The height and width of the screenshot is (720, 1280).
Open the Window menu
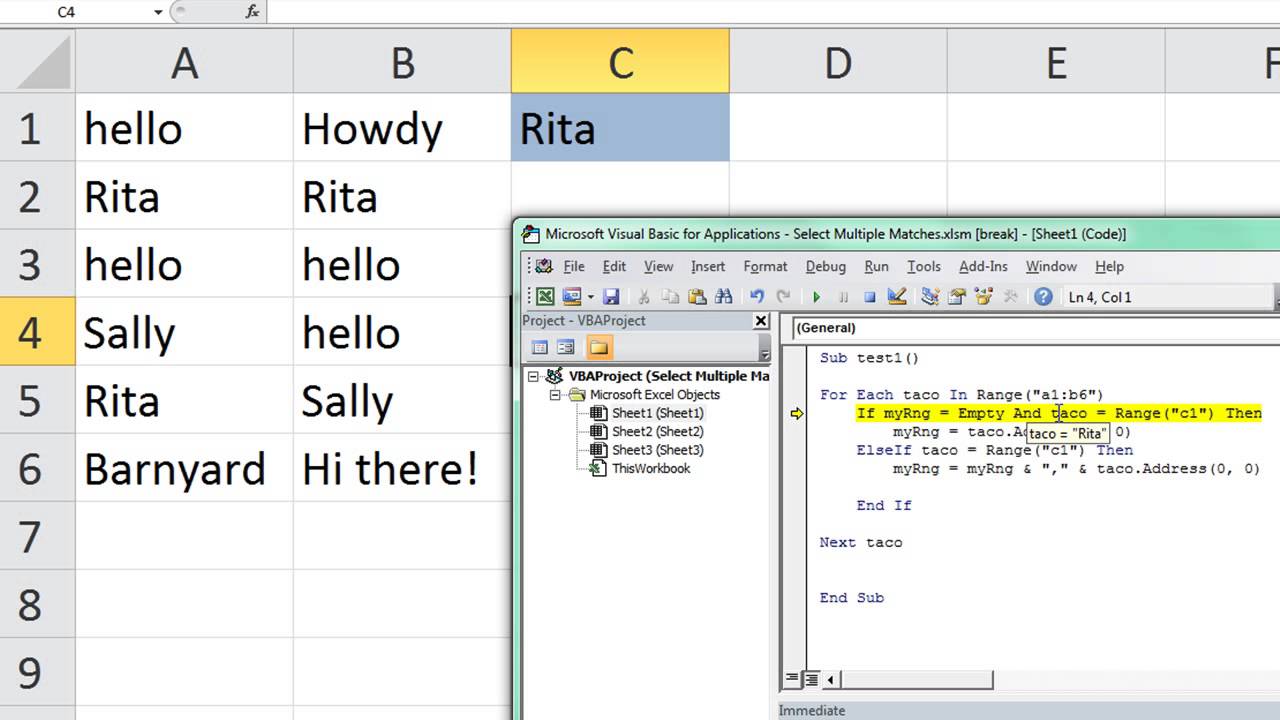pyautogui.click(x=1051, y=266)
